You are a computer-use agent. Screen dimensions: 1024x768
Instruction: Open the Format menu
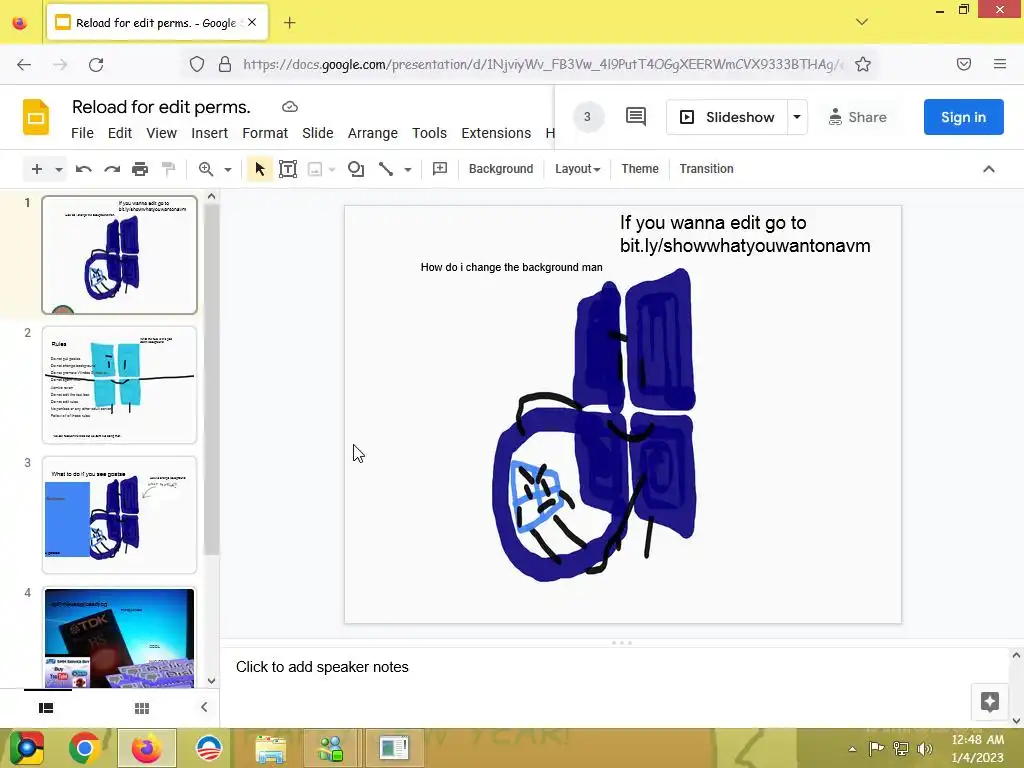coord(265,133)
